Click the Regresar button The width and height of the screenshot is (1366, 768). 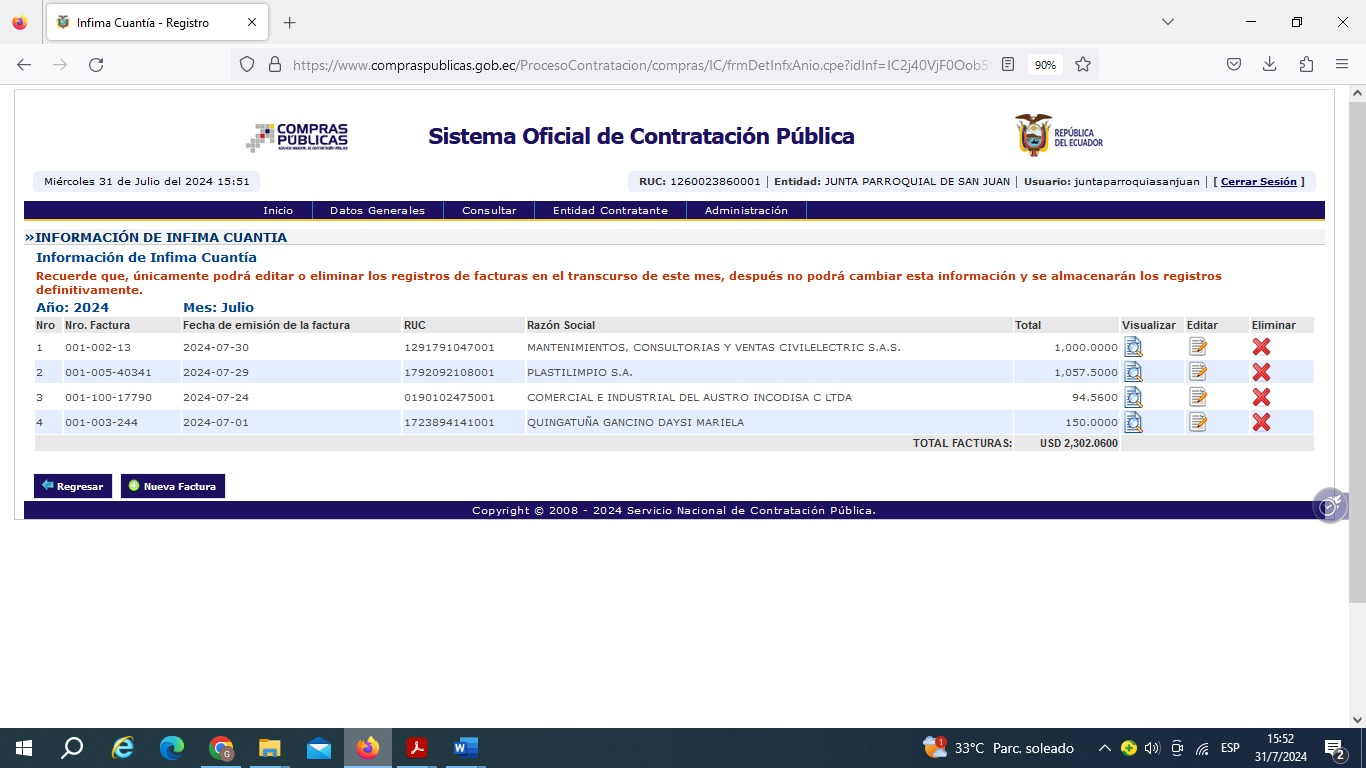pyautogui.click(x=73, y=486)
